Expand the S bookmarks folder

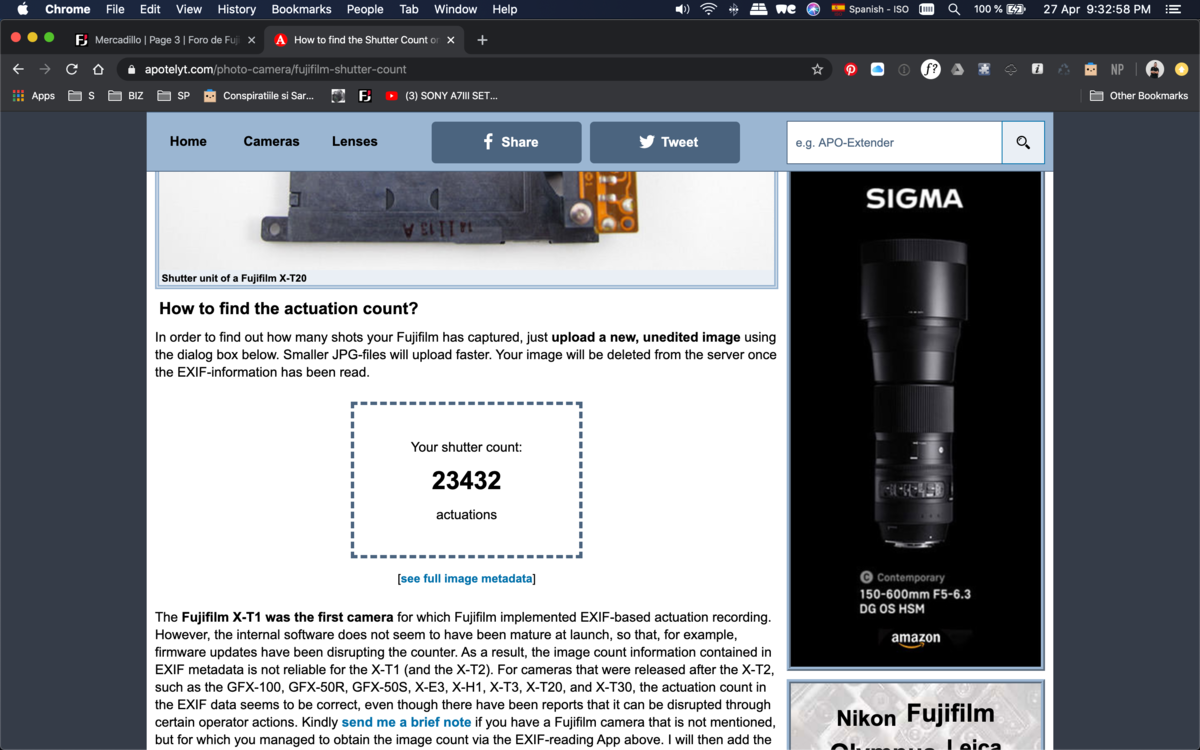[81, 96]
